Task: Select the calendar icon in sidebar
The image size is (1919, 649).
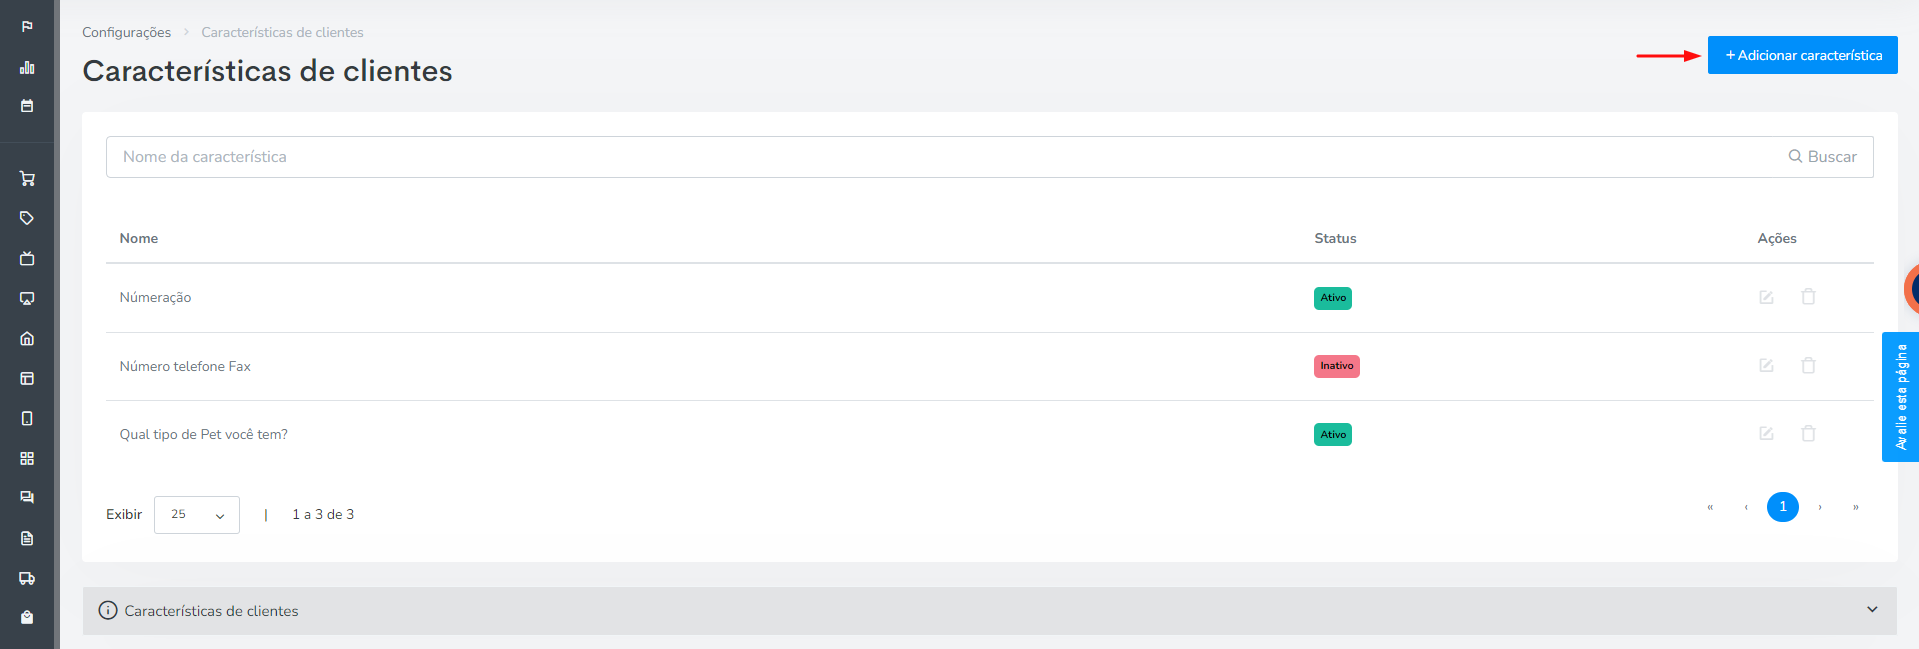Action: (x=27, y=106)
